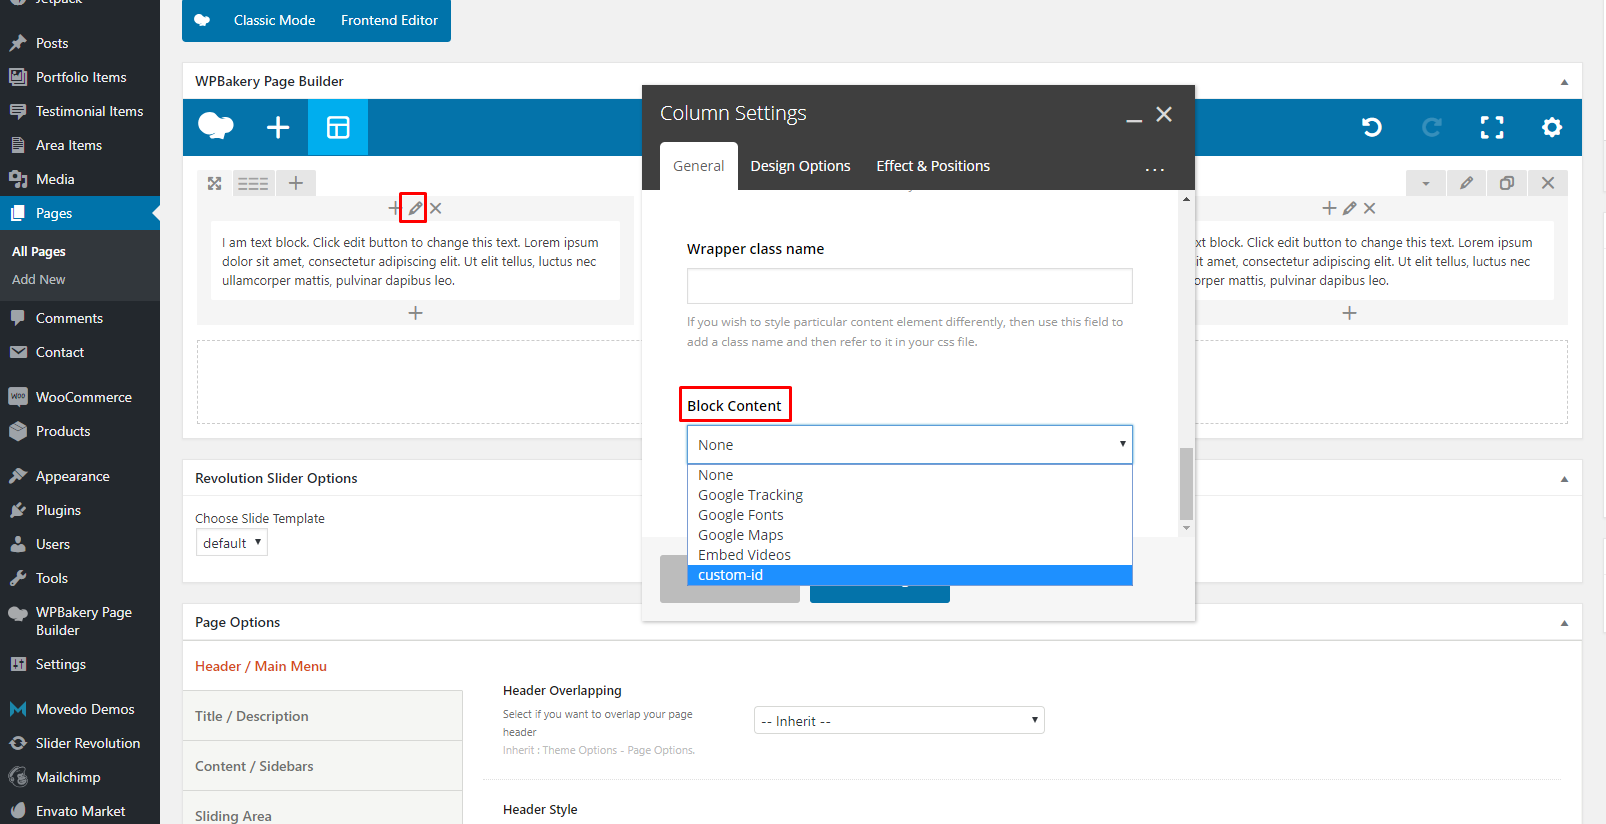Switch to Design Options tab
Screen dimensions: 1606x824
(800, 166)
